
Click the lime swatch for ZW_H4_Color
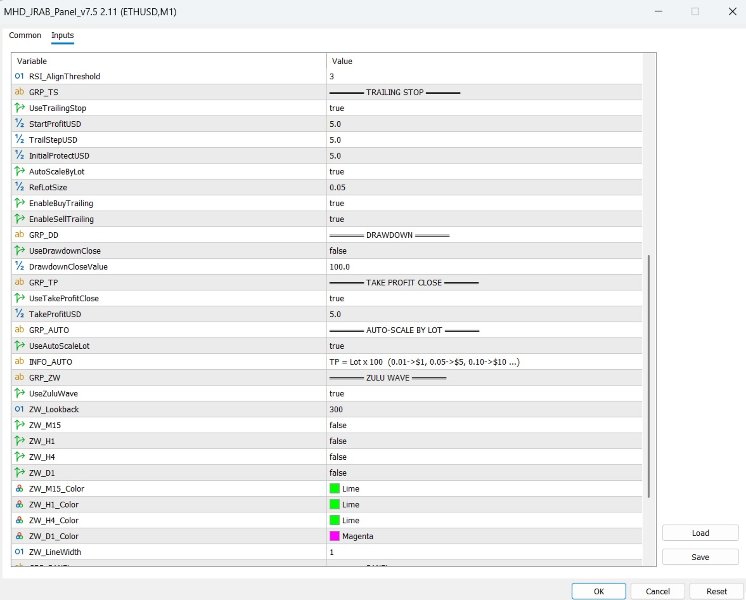click(334, 520)
